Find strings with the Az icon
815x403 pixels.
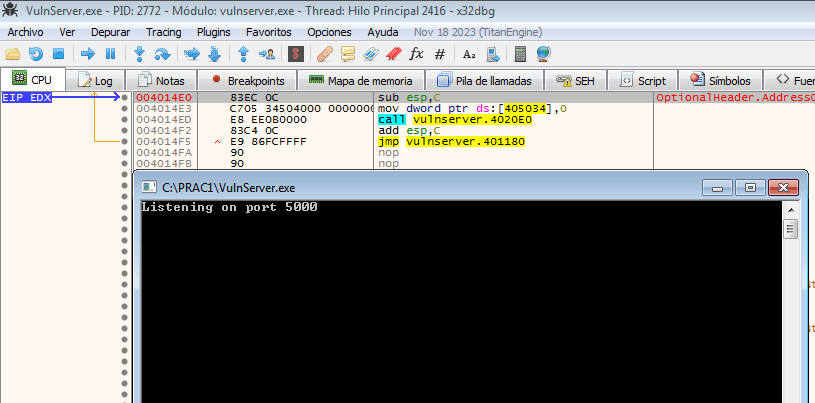(x=469, y=54)
